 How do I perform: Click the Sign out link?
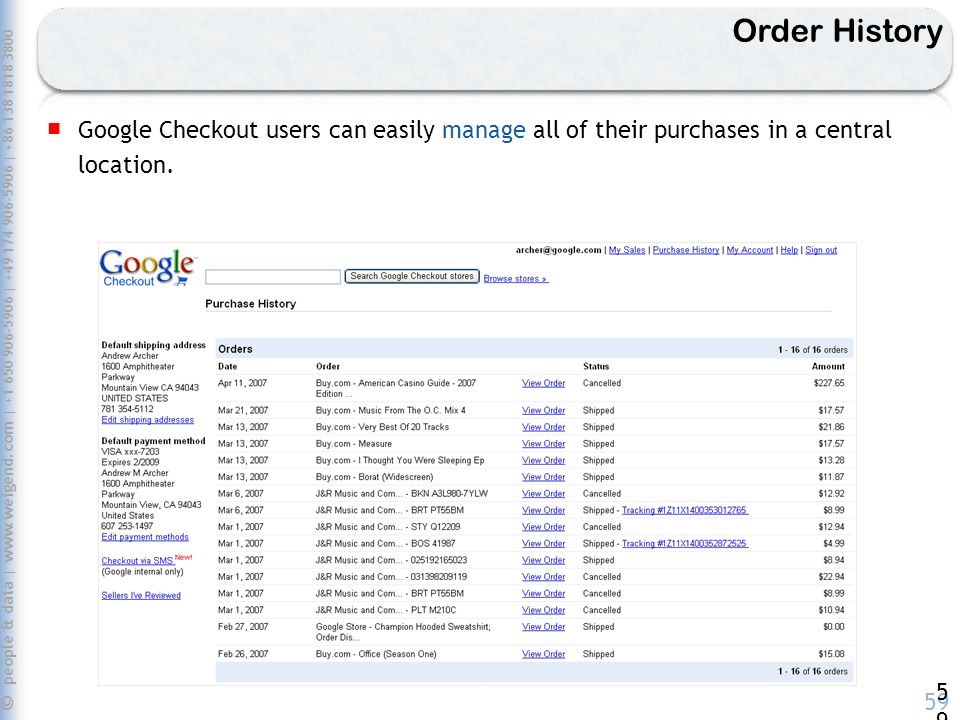821,250
